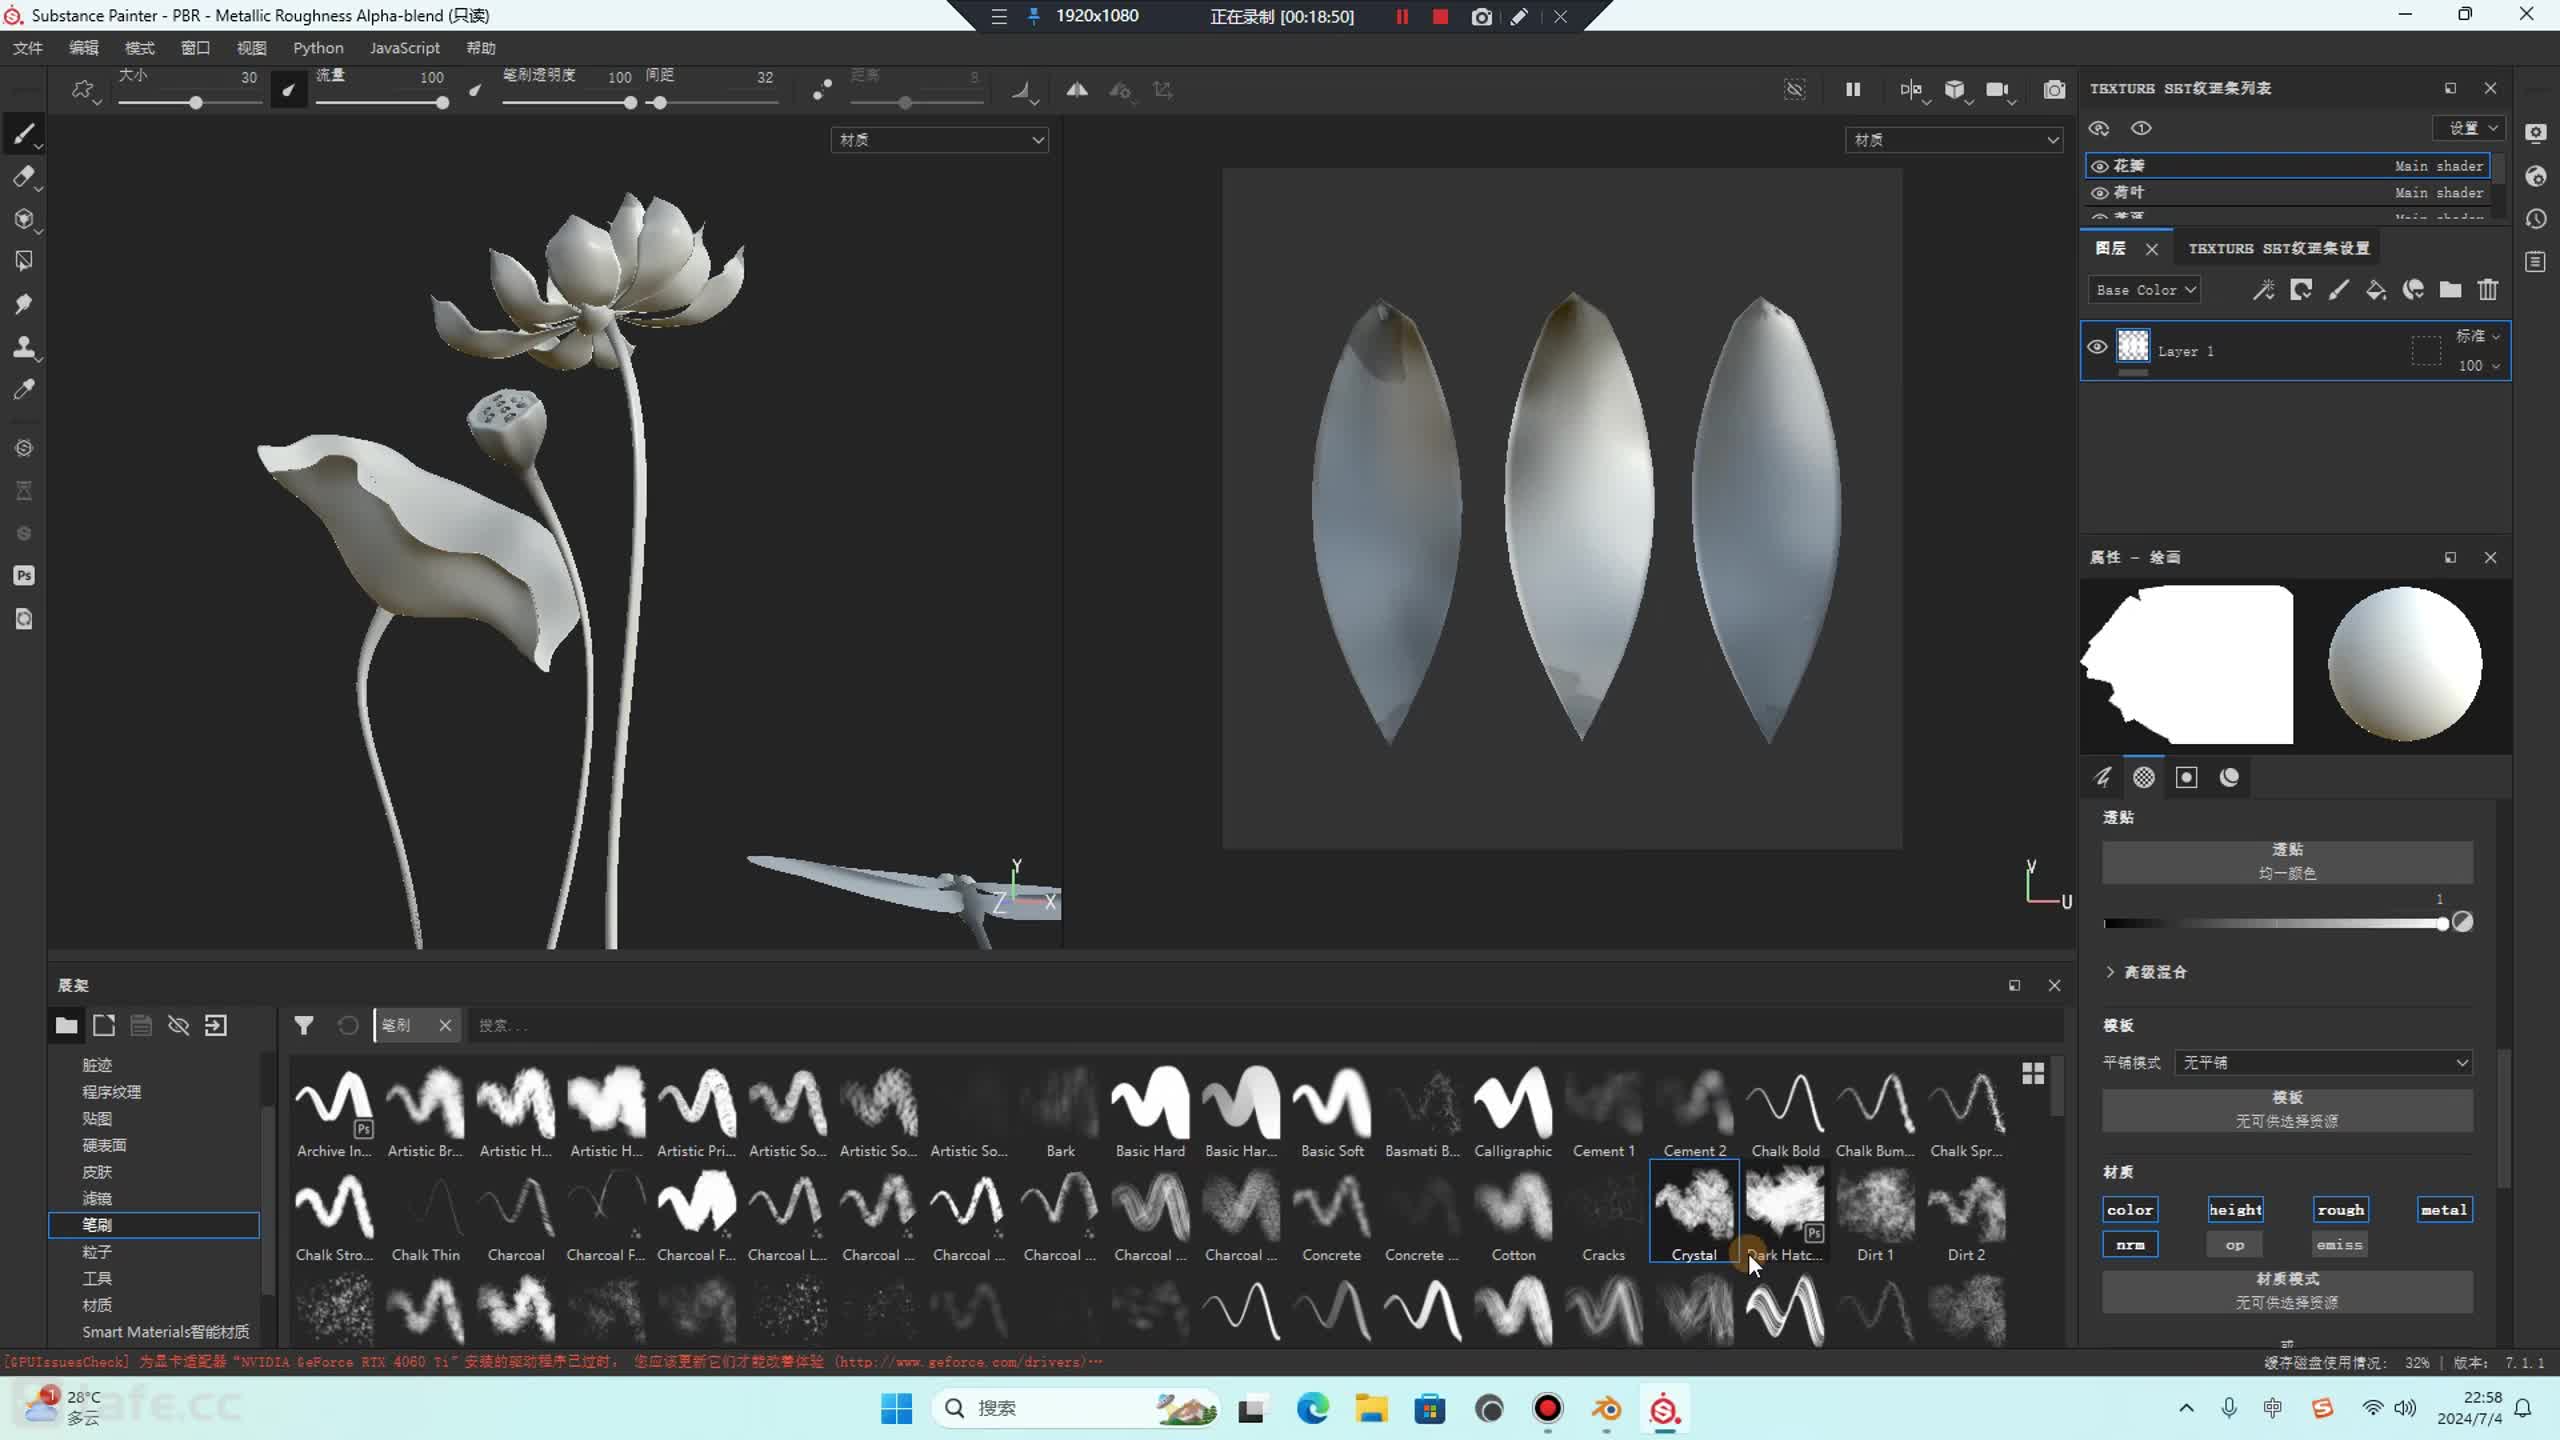
Task: Delete the selected layer
Action: (x=2488, y=290)
